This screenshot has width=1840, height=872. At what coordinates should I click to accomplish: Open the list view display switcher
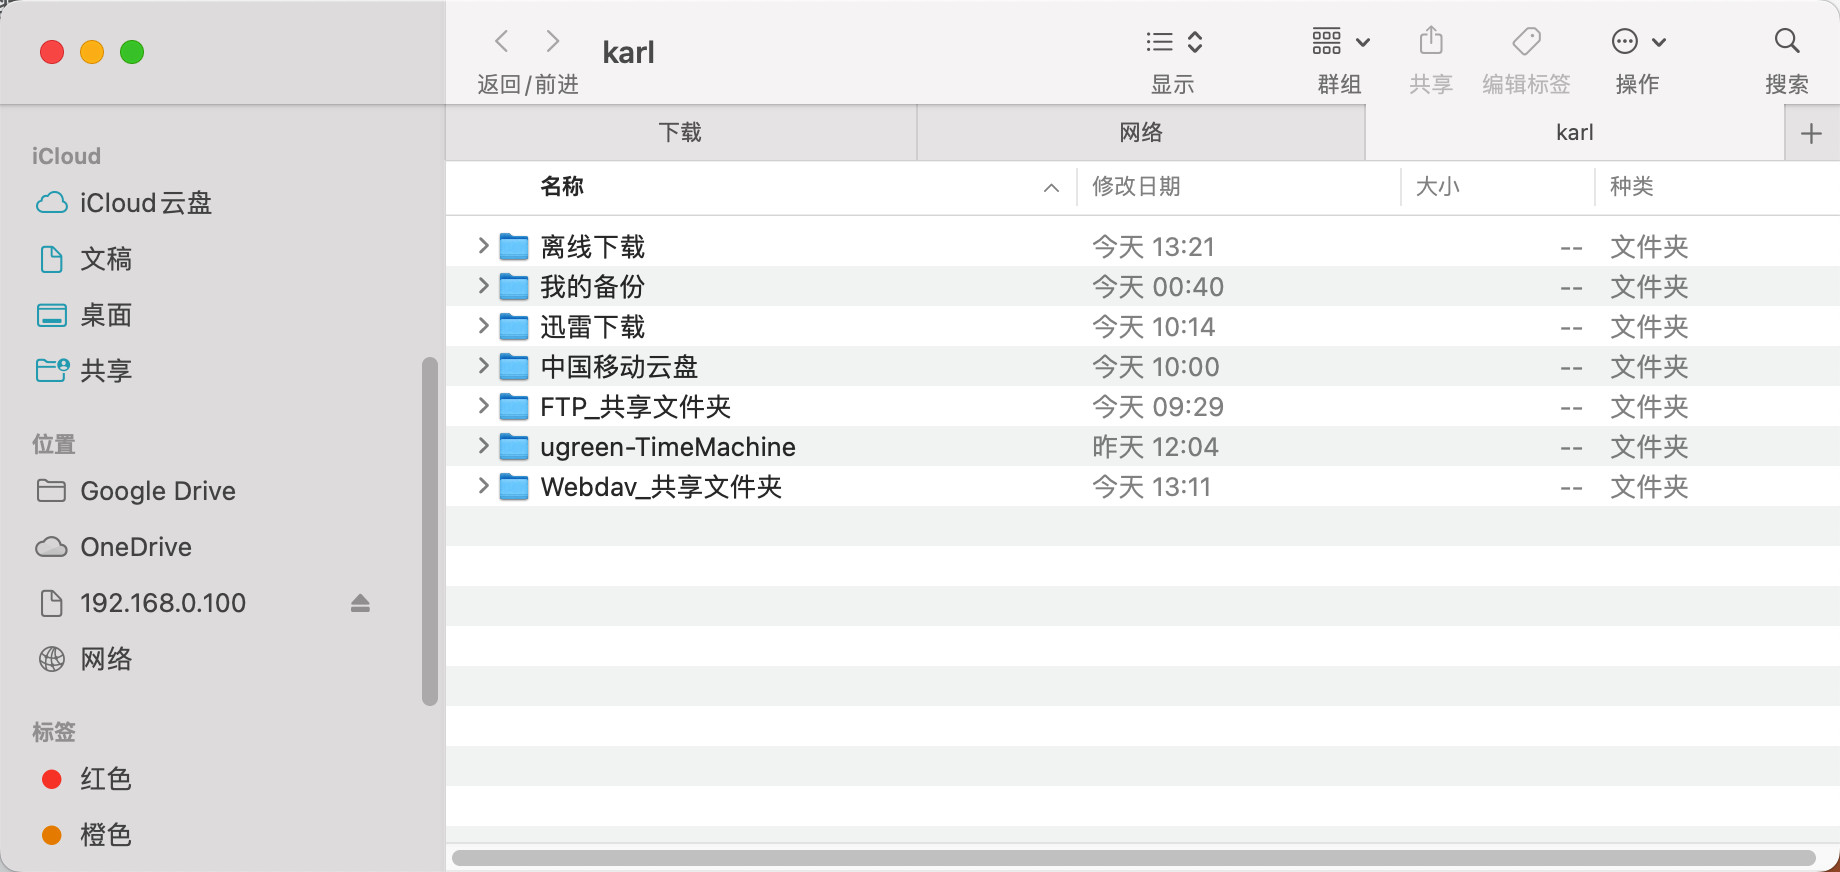point(1174,42)
